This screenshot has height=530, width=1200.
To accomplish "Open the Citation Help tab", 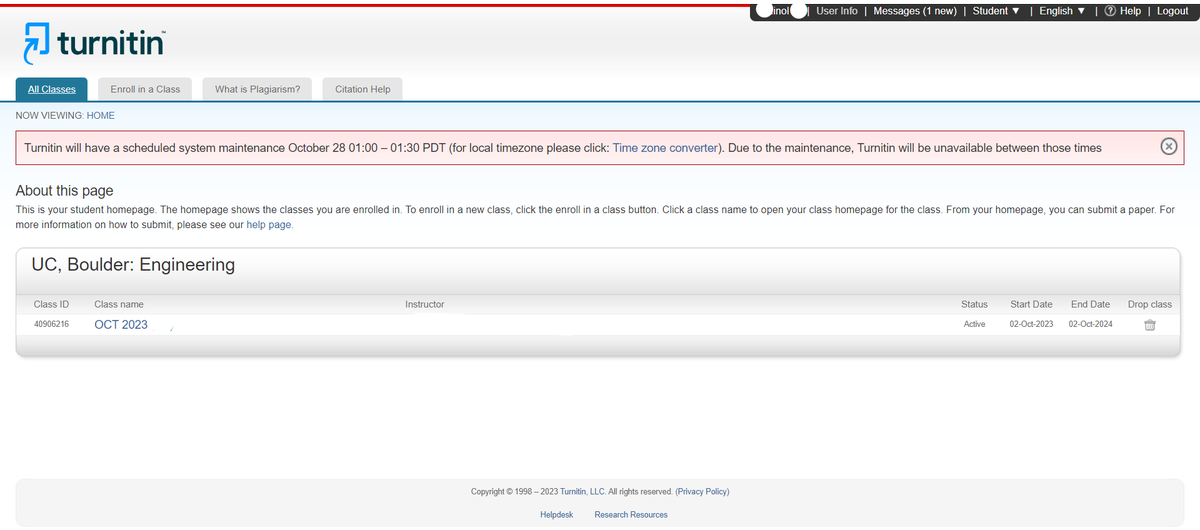I will pos(363,89).
